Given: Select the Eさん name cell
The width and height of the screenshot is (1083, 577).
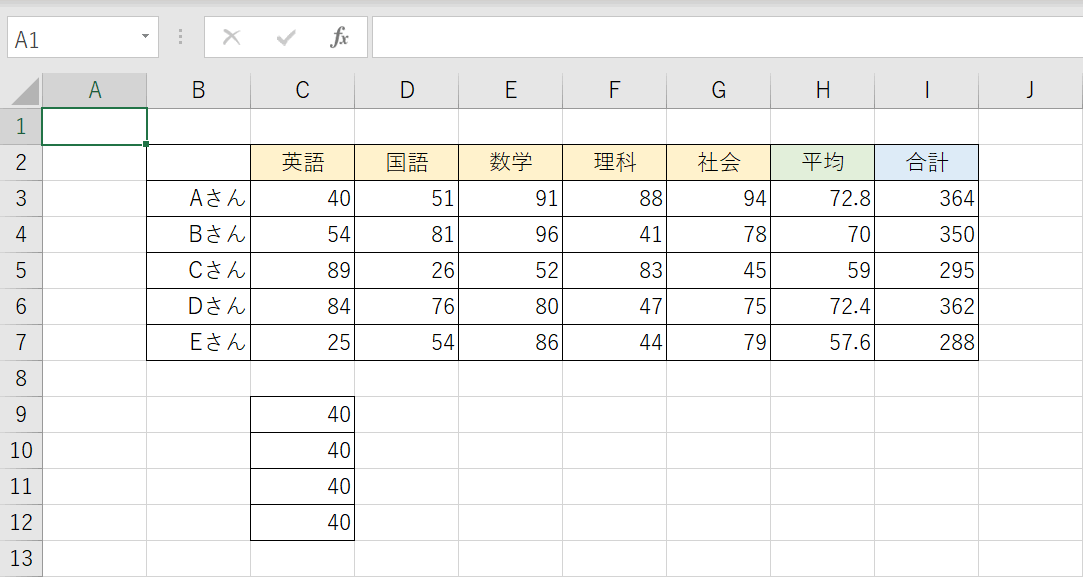Looking at the screenshot, I should 199,343.
